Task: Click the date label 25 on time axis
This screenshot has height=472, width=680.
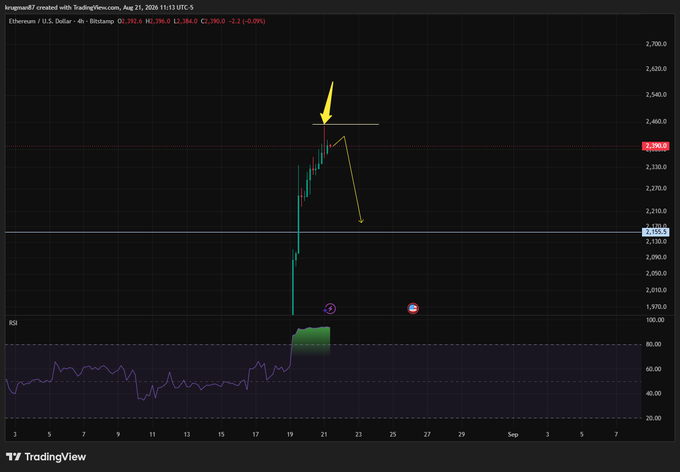Action: point(392,434)
